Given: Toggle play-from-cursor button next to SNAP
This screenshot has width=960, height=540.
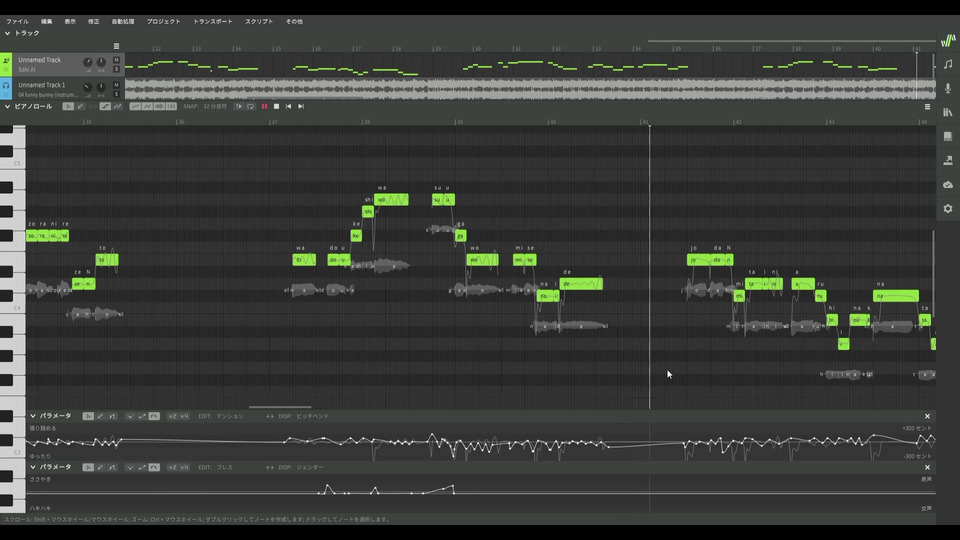Looking at the screenshot, I should click(239, 107).
